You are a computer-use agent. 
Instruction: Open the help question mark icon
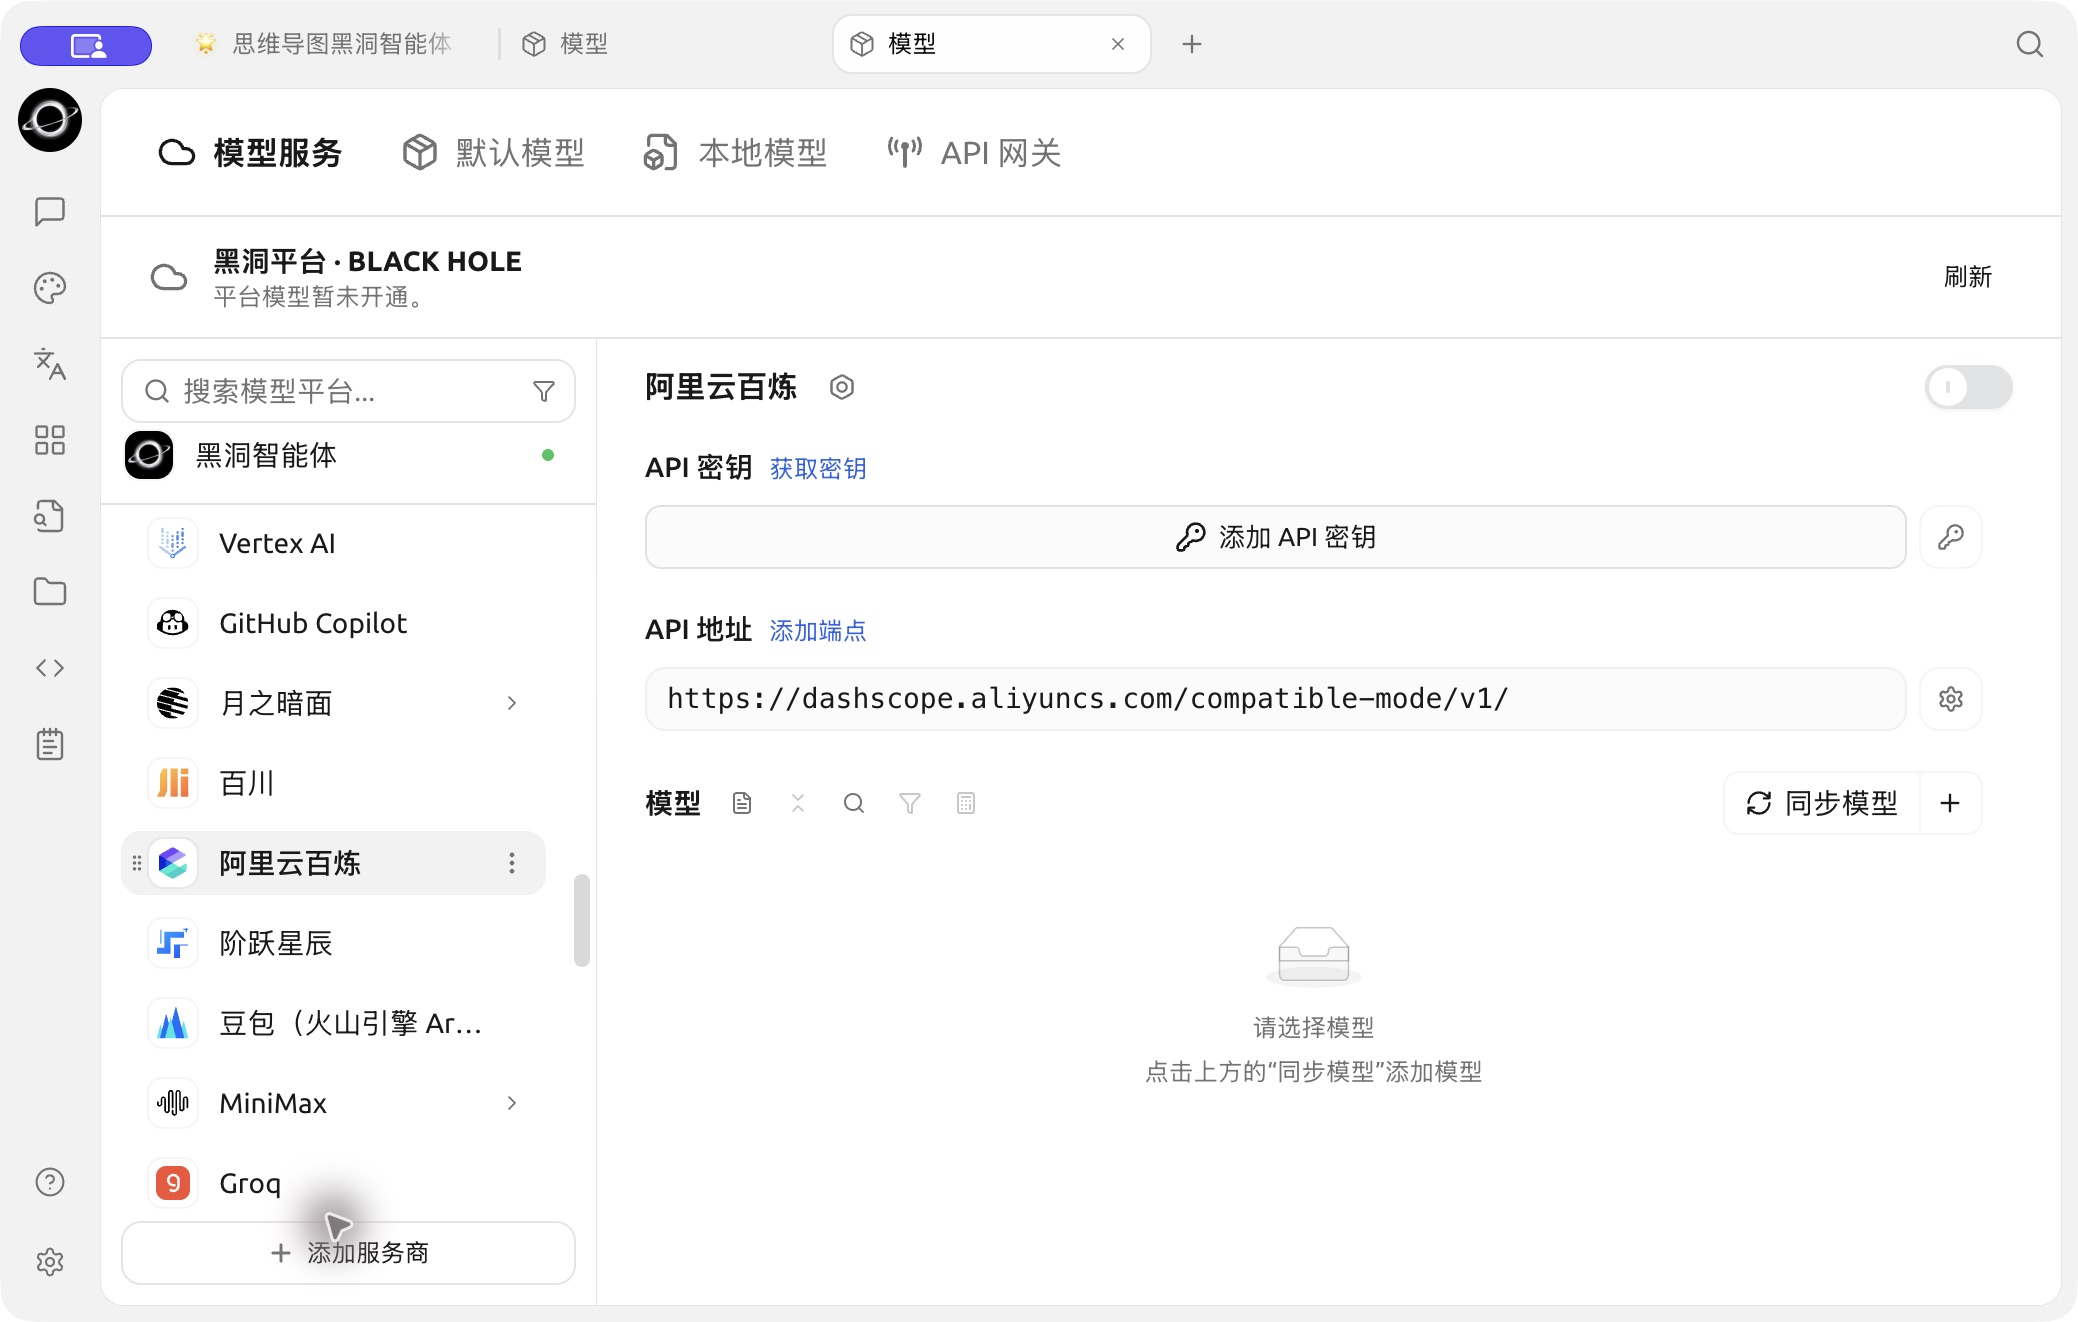click(50, 1182)
